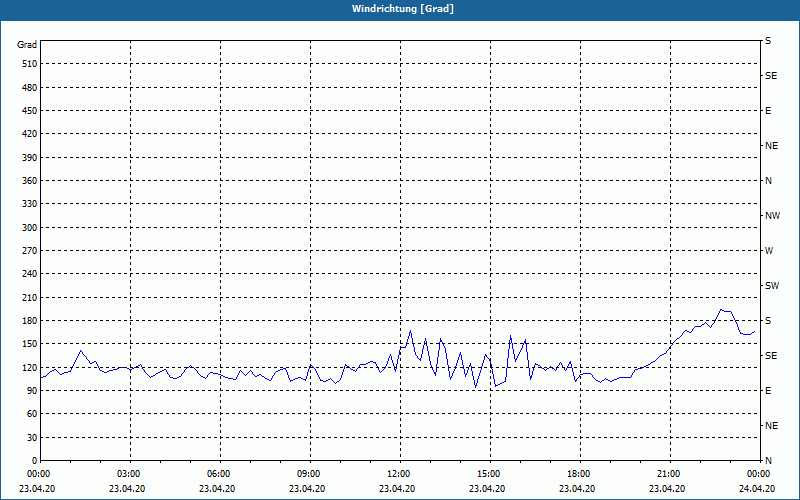This screenshot has width=800, height=500.
Task: Select compass label S at the 180 gridline
Action: (x=768, y=321)
